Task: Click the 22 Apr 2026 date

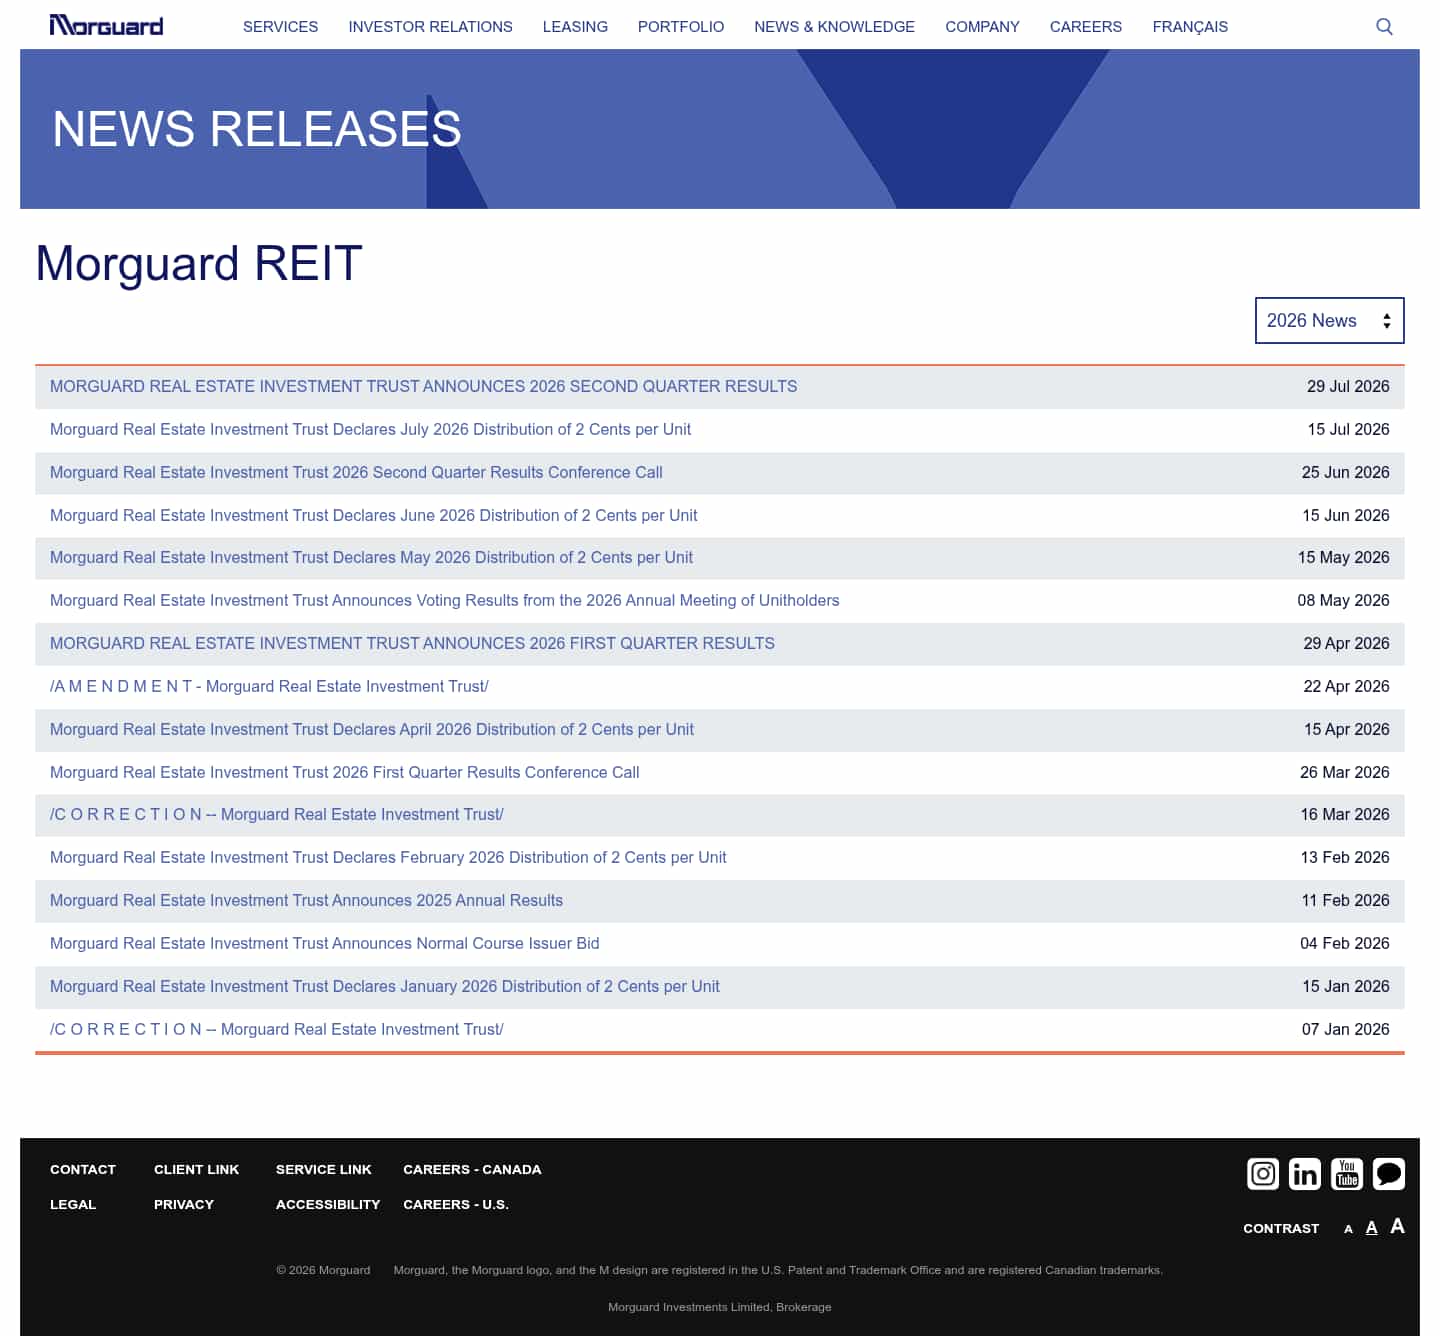Action: click(x=1346, y=686)
